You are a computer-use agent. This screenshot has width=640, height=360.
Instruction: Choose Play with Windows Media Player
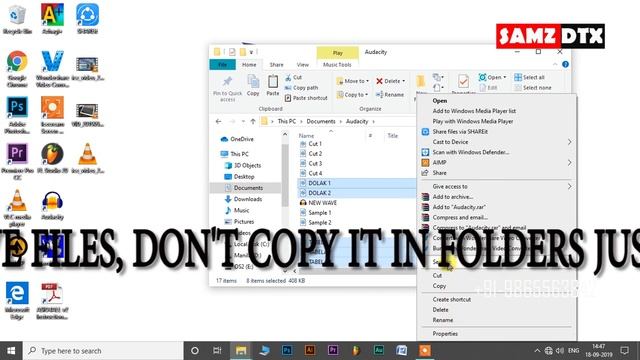(x=473, y=121)
